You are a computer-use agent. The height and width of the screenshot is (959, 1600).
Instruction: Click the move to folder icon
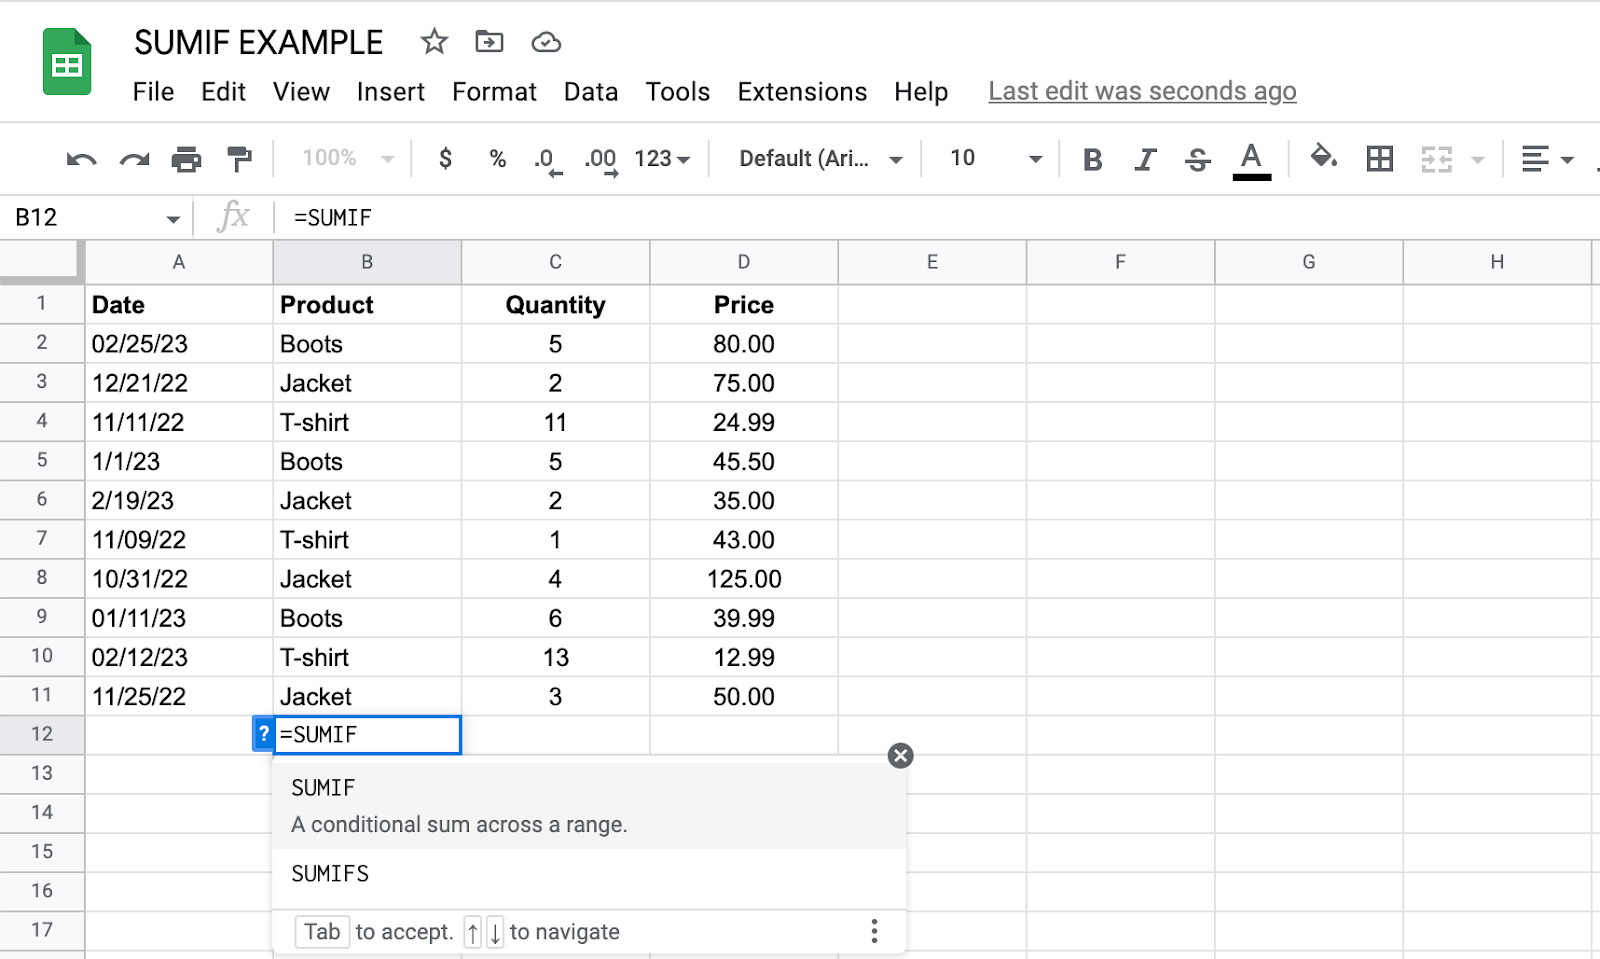[x=489, y=42]
